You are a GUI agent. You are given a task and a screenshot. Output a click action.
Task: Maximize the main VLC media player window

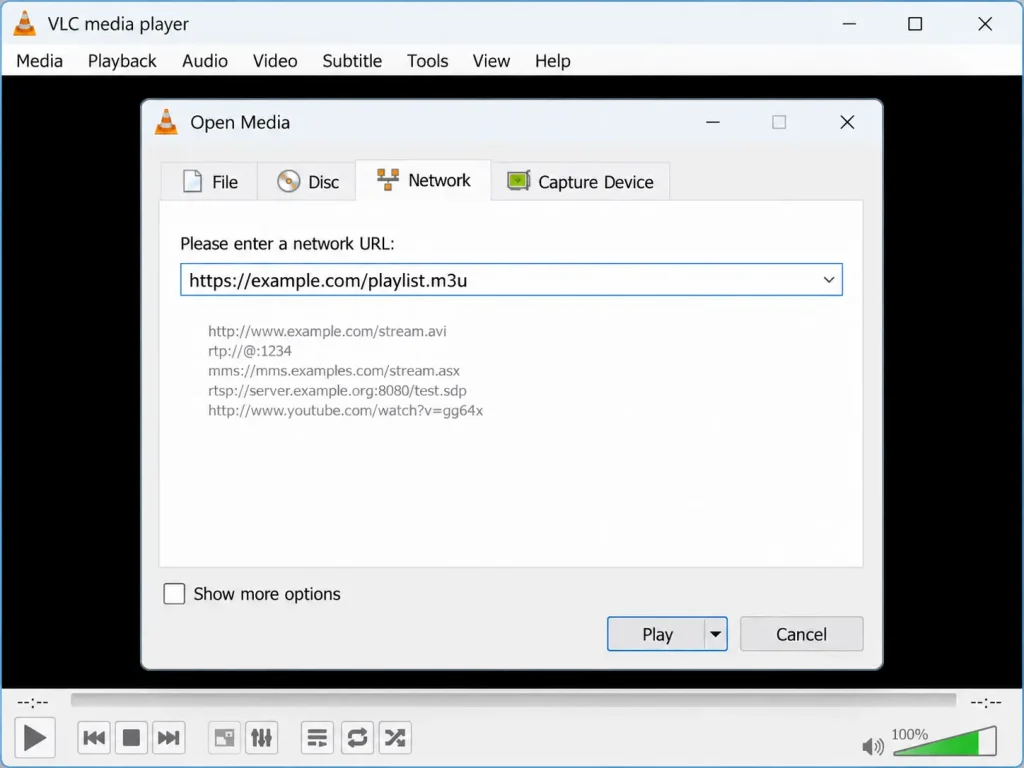coord(915,24)
